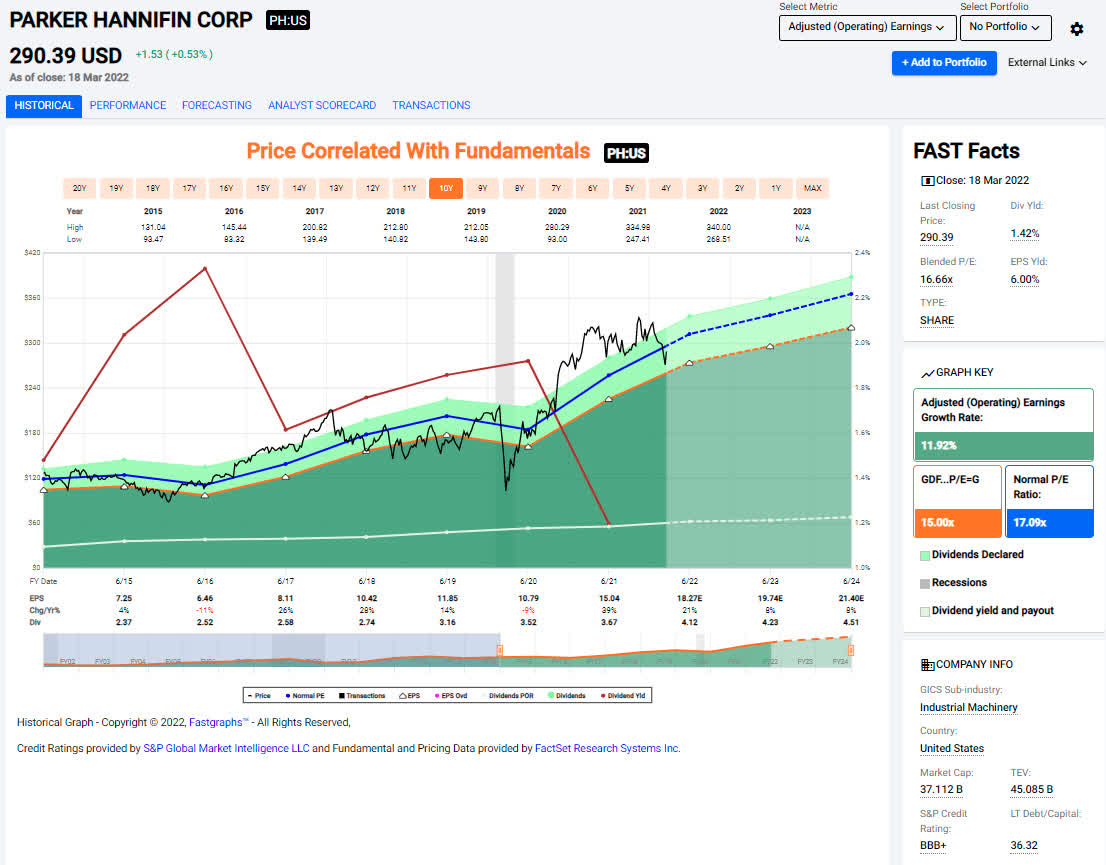This screenshot has width=1106, height=865.
Task: Toggle the EPS Ovd legend entry
Action: 451,696
